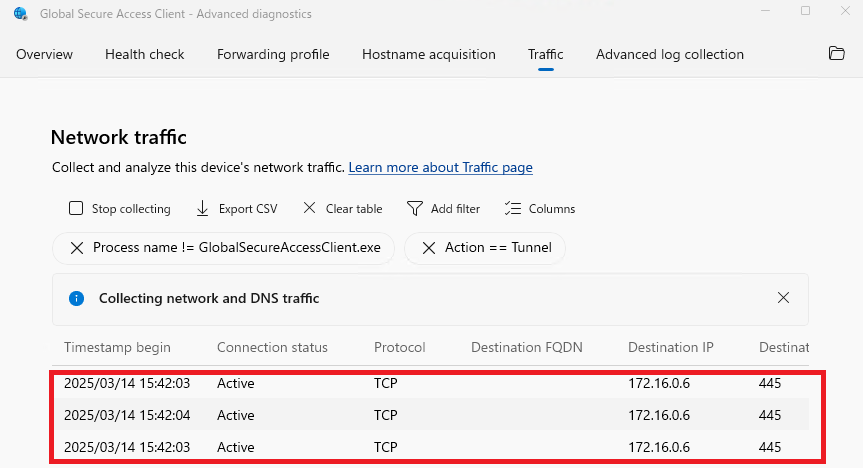
Task: Remove the Process name filter
Action: coord(77,248)
